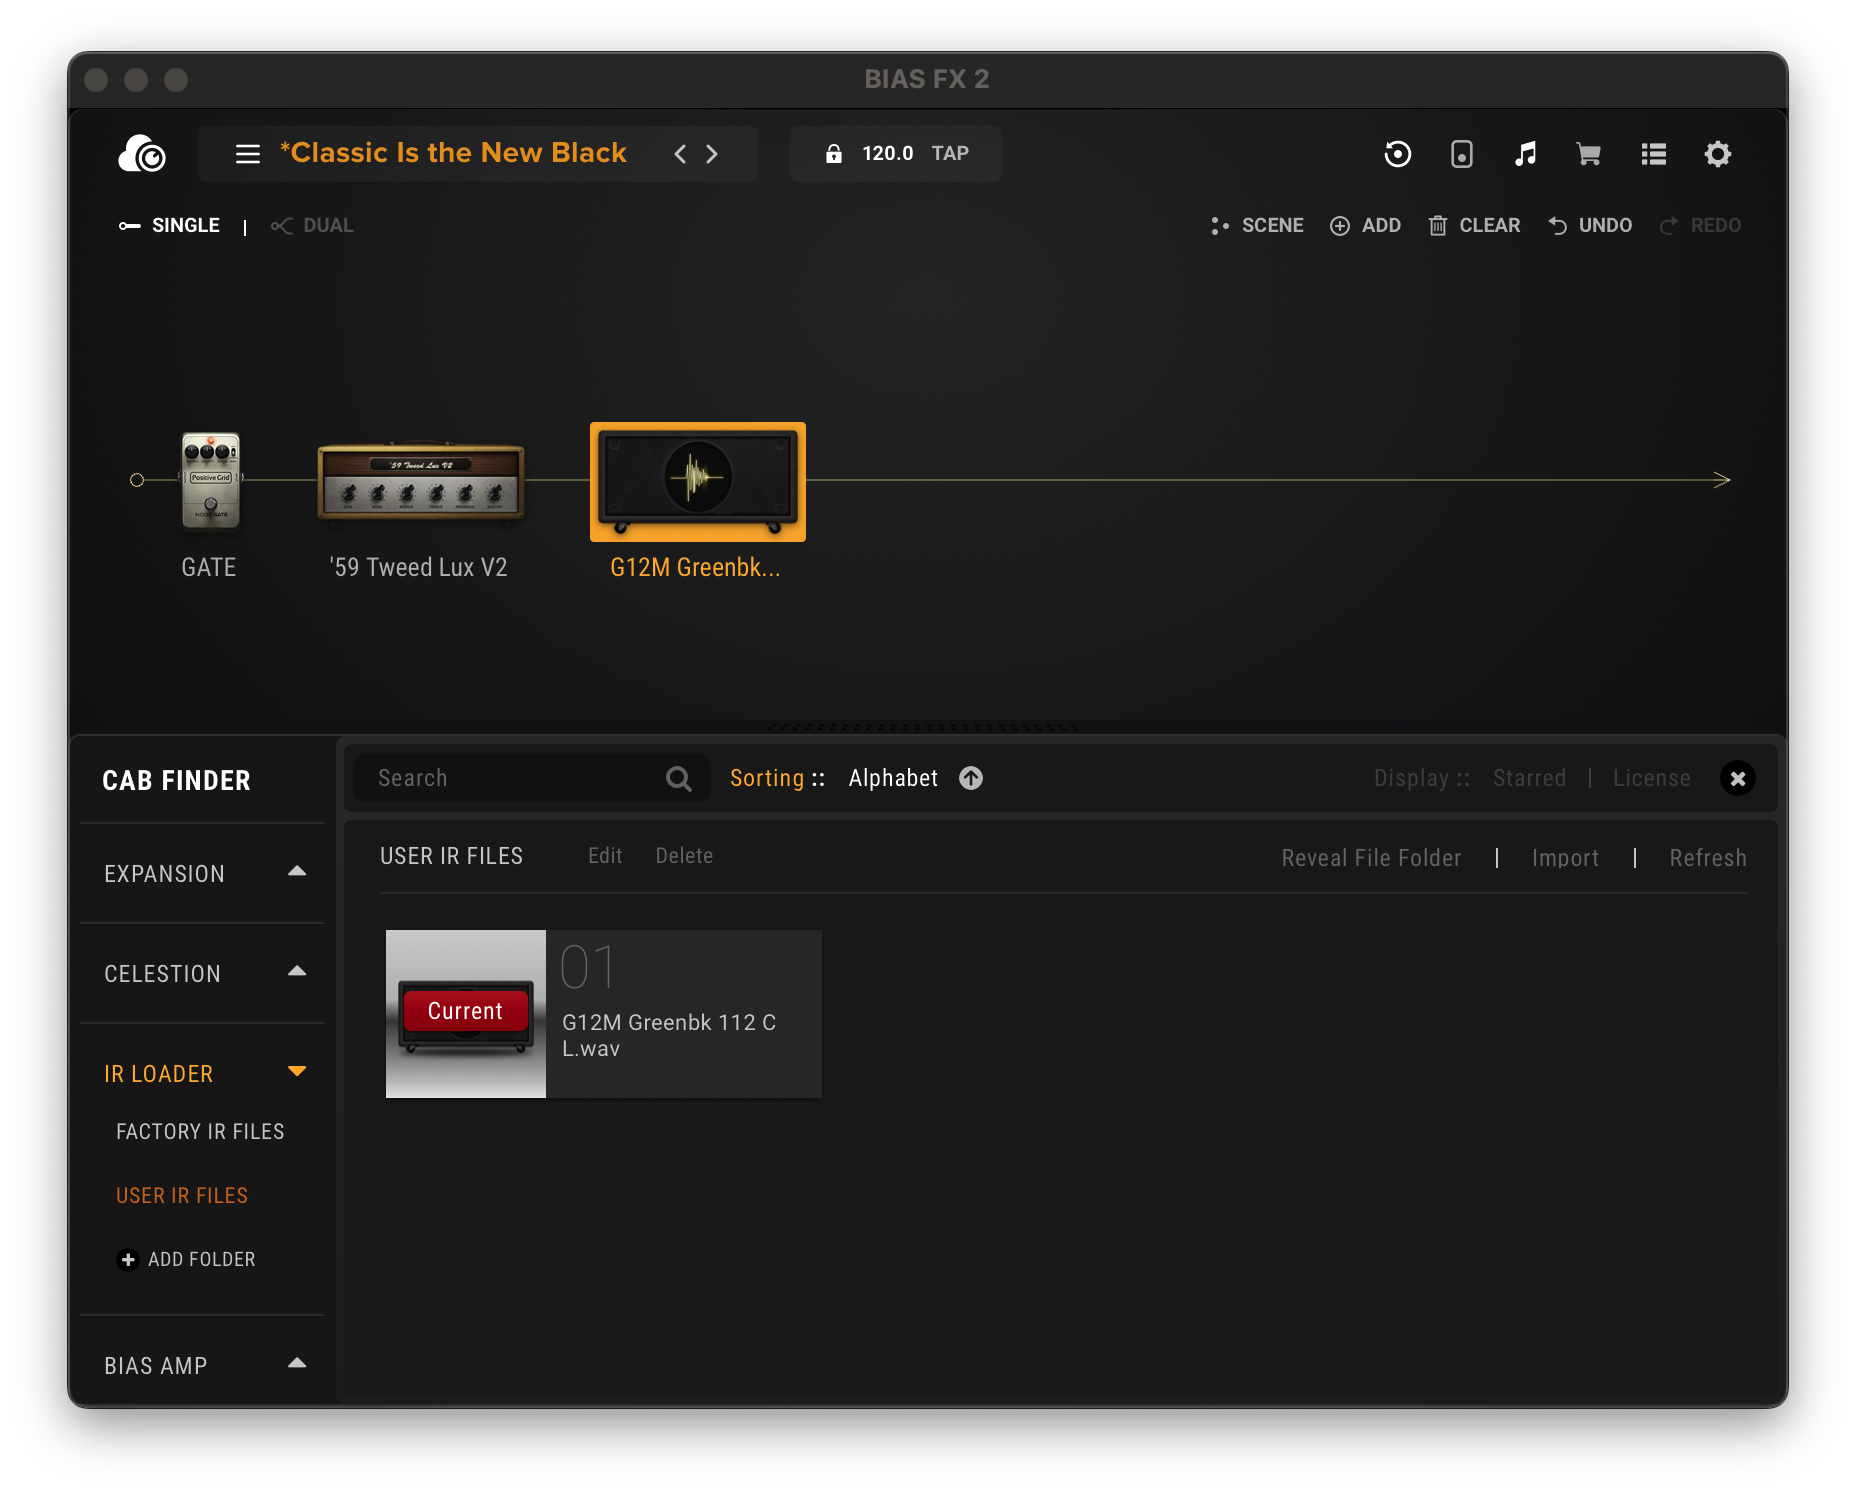Viewport: 1856px width, 1492px height.
Task: Open the pedal device icon
Action: point(1461,154)
